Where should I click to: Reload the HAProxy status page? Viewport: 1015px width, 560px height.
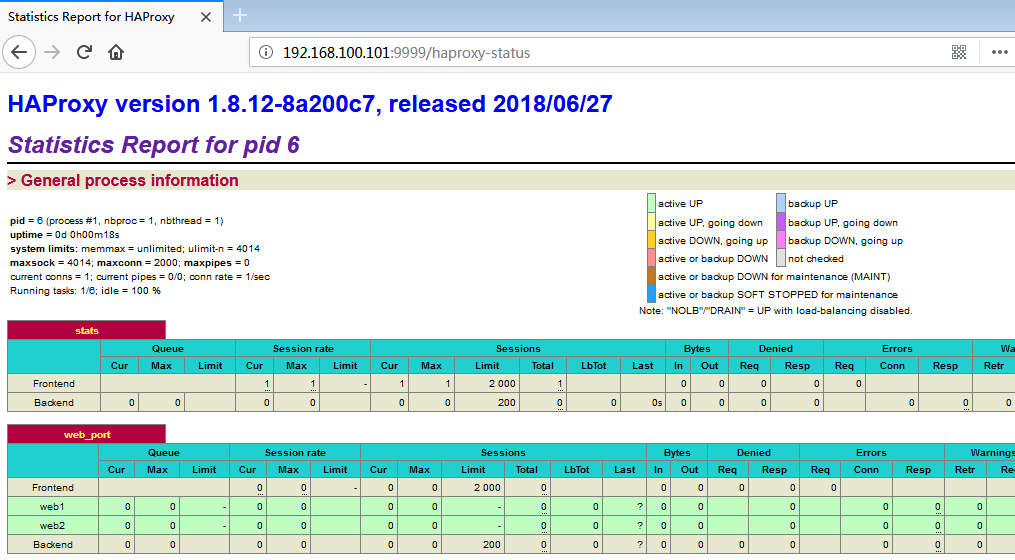(x=84, y=52)
